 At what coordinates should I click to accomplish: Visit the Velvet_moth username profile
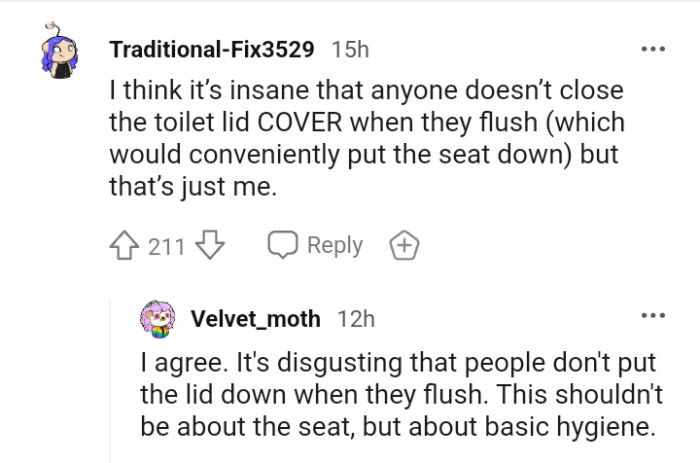click(255, 319)
